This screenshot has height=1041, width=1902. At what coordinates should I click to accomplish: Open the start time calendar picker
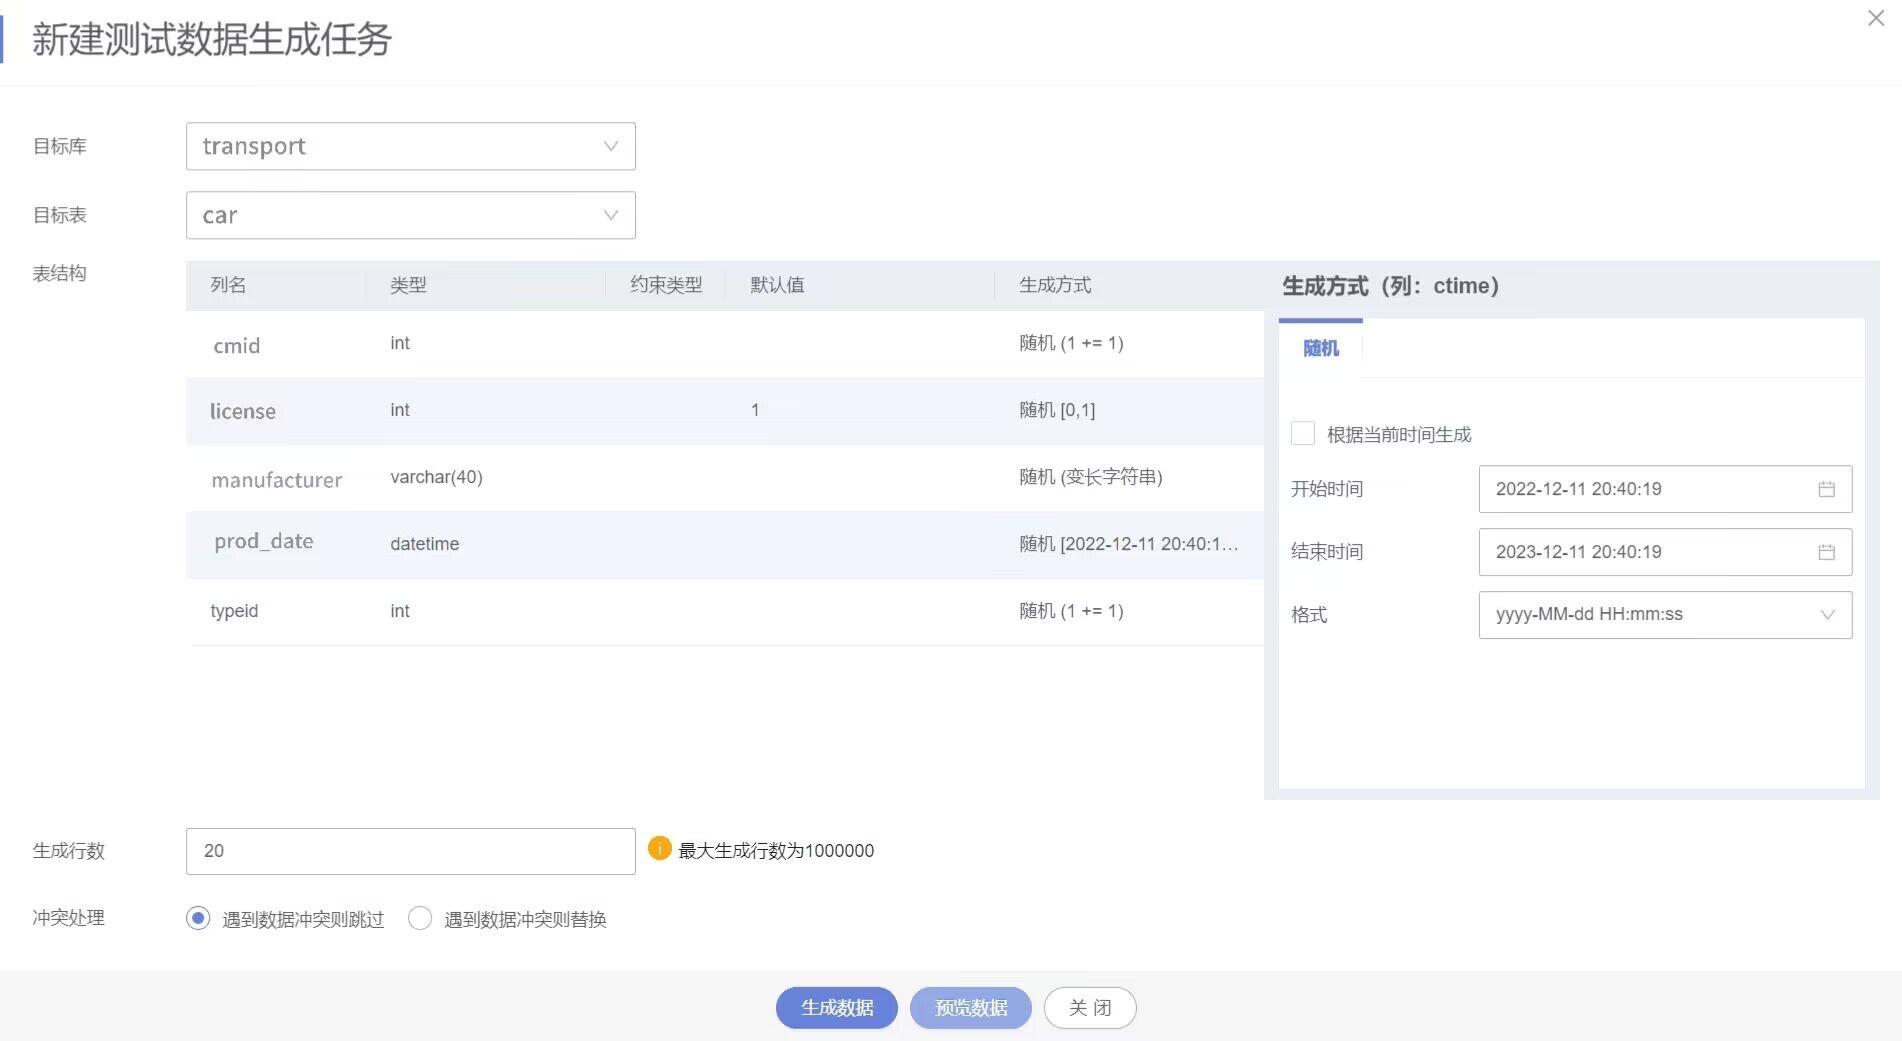1827,489
